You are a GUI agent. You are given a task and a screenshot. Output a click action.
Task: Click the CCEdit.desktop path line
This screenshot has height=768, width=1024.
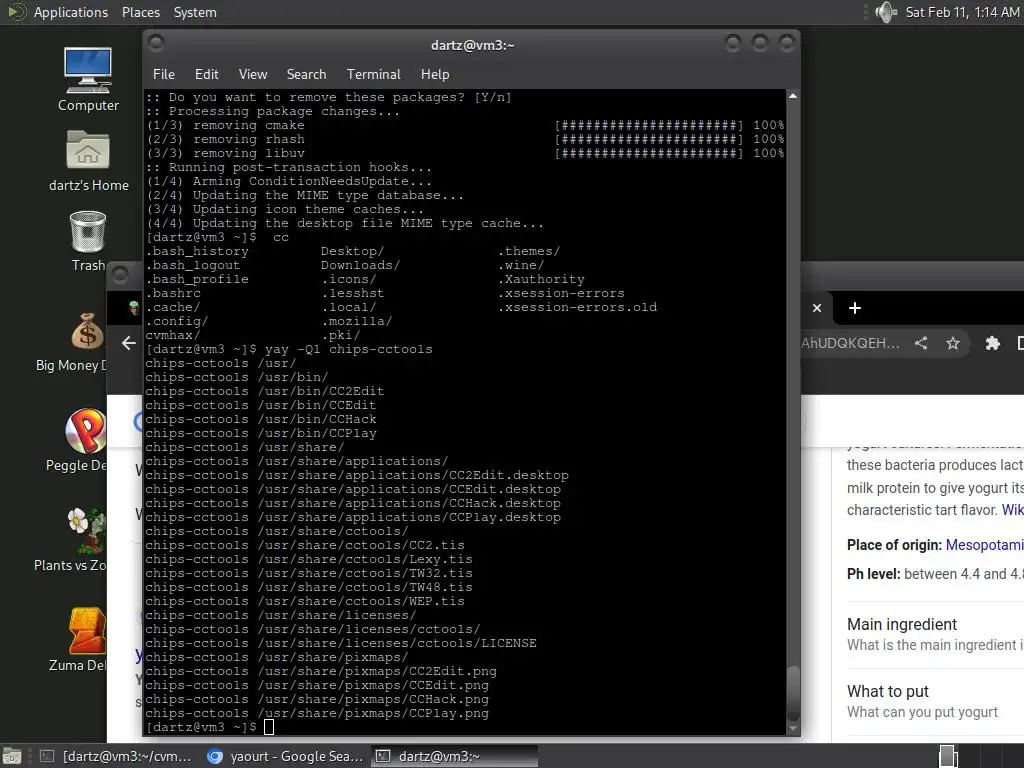353,489
